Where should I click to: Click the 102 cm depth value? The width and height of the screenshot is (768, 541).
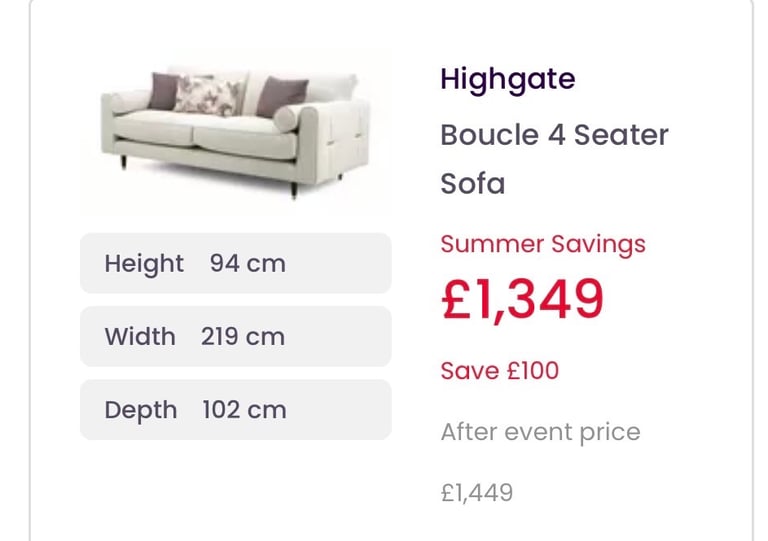pyautogui.click(x=244, y=410)
